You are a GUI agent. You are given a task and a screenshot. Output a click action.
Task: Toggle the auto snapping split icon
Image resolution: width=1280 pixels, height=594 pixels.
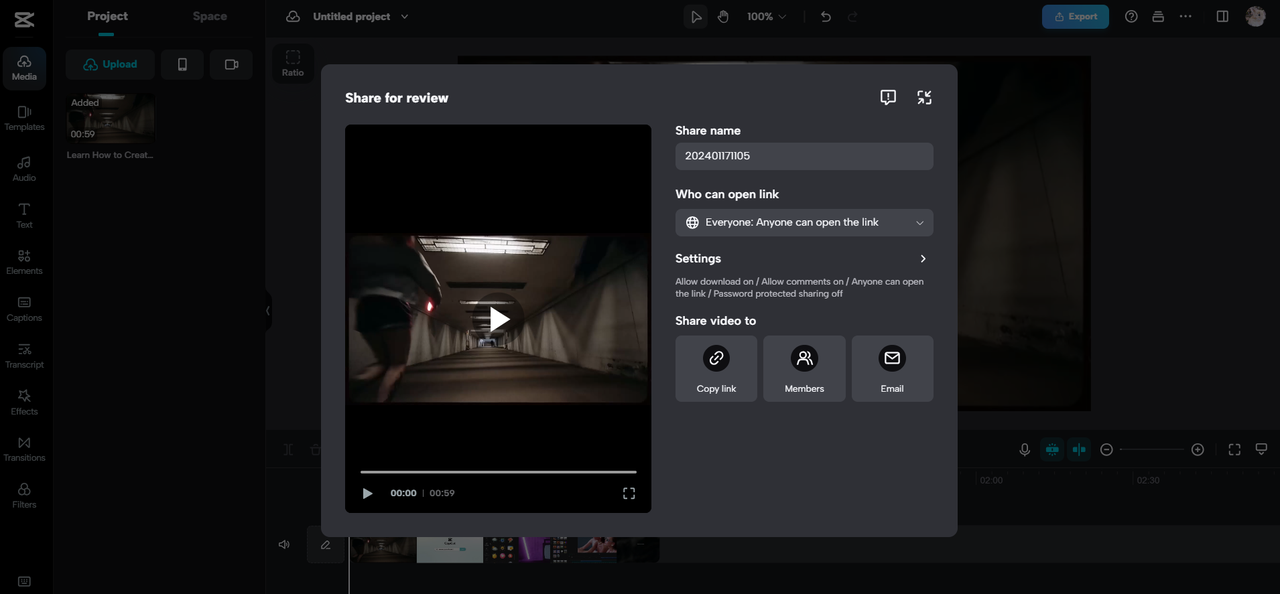point(1079,450)
